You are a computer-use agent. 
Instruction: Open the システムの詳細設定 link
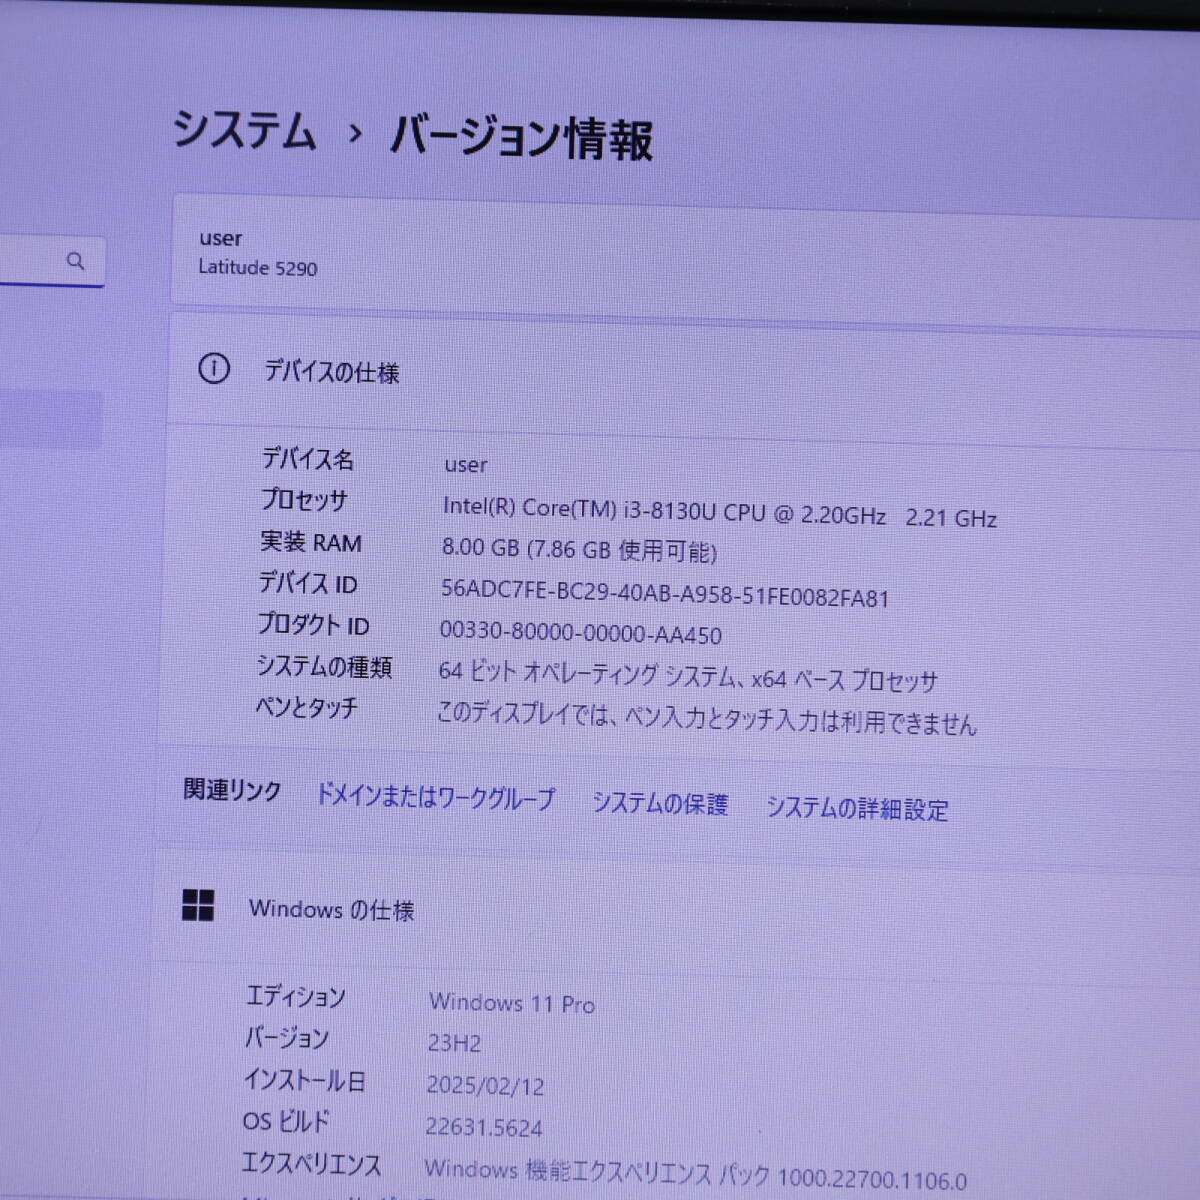click(x=857, y=808)
